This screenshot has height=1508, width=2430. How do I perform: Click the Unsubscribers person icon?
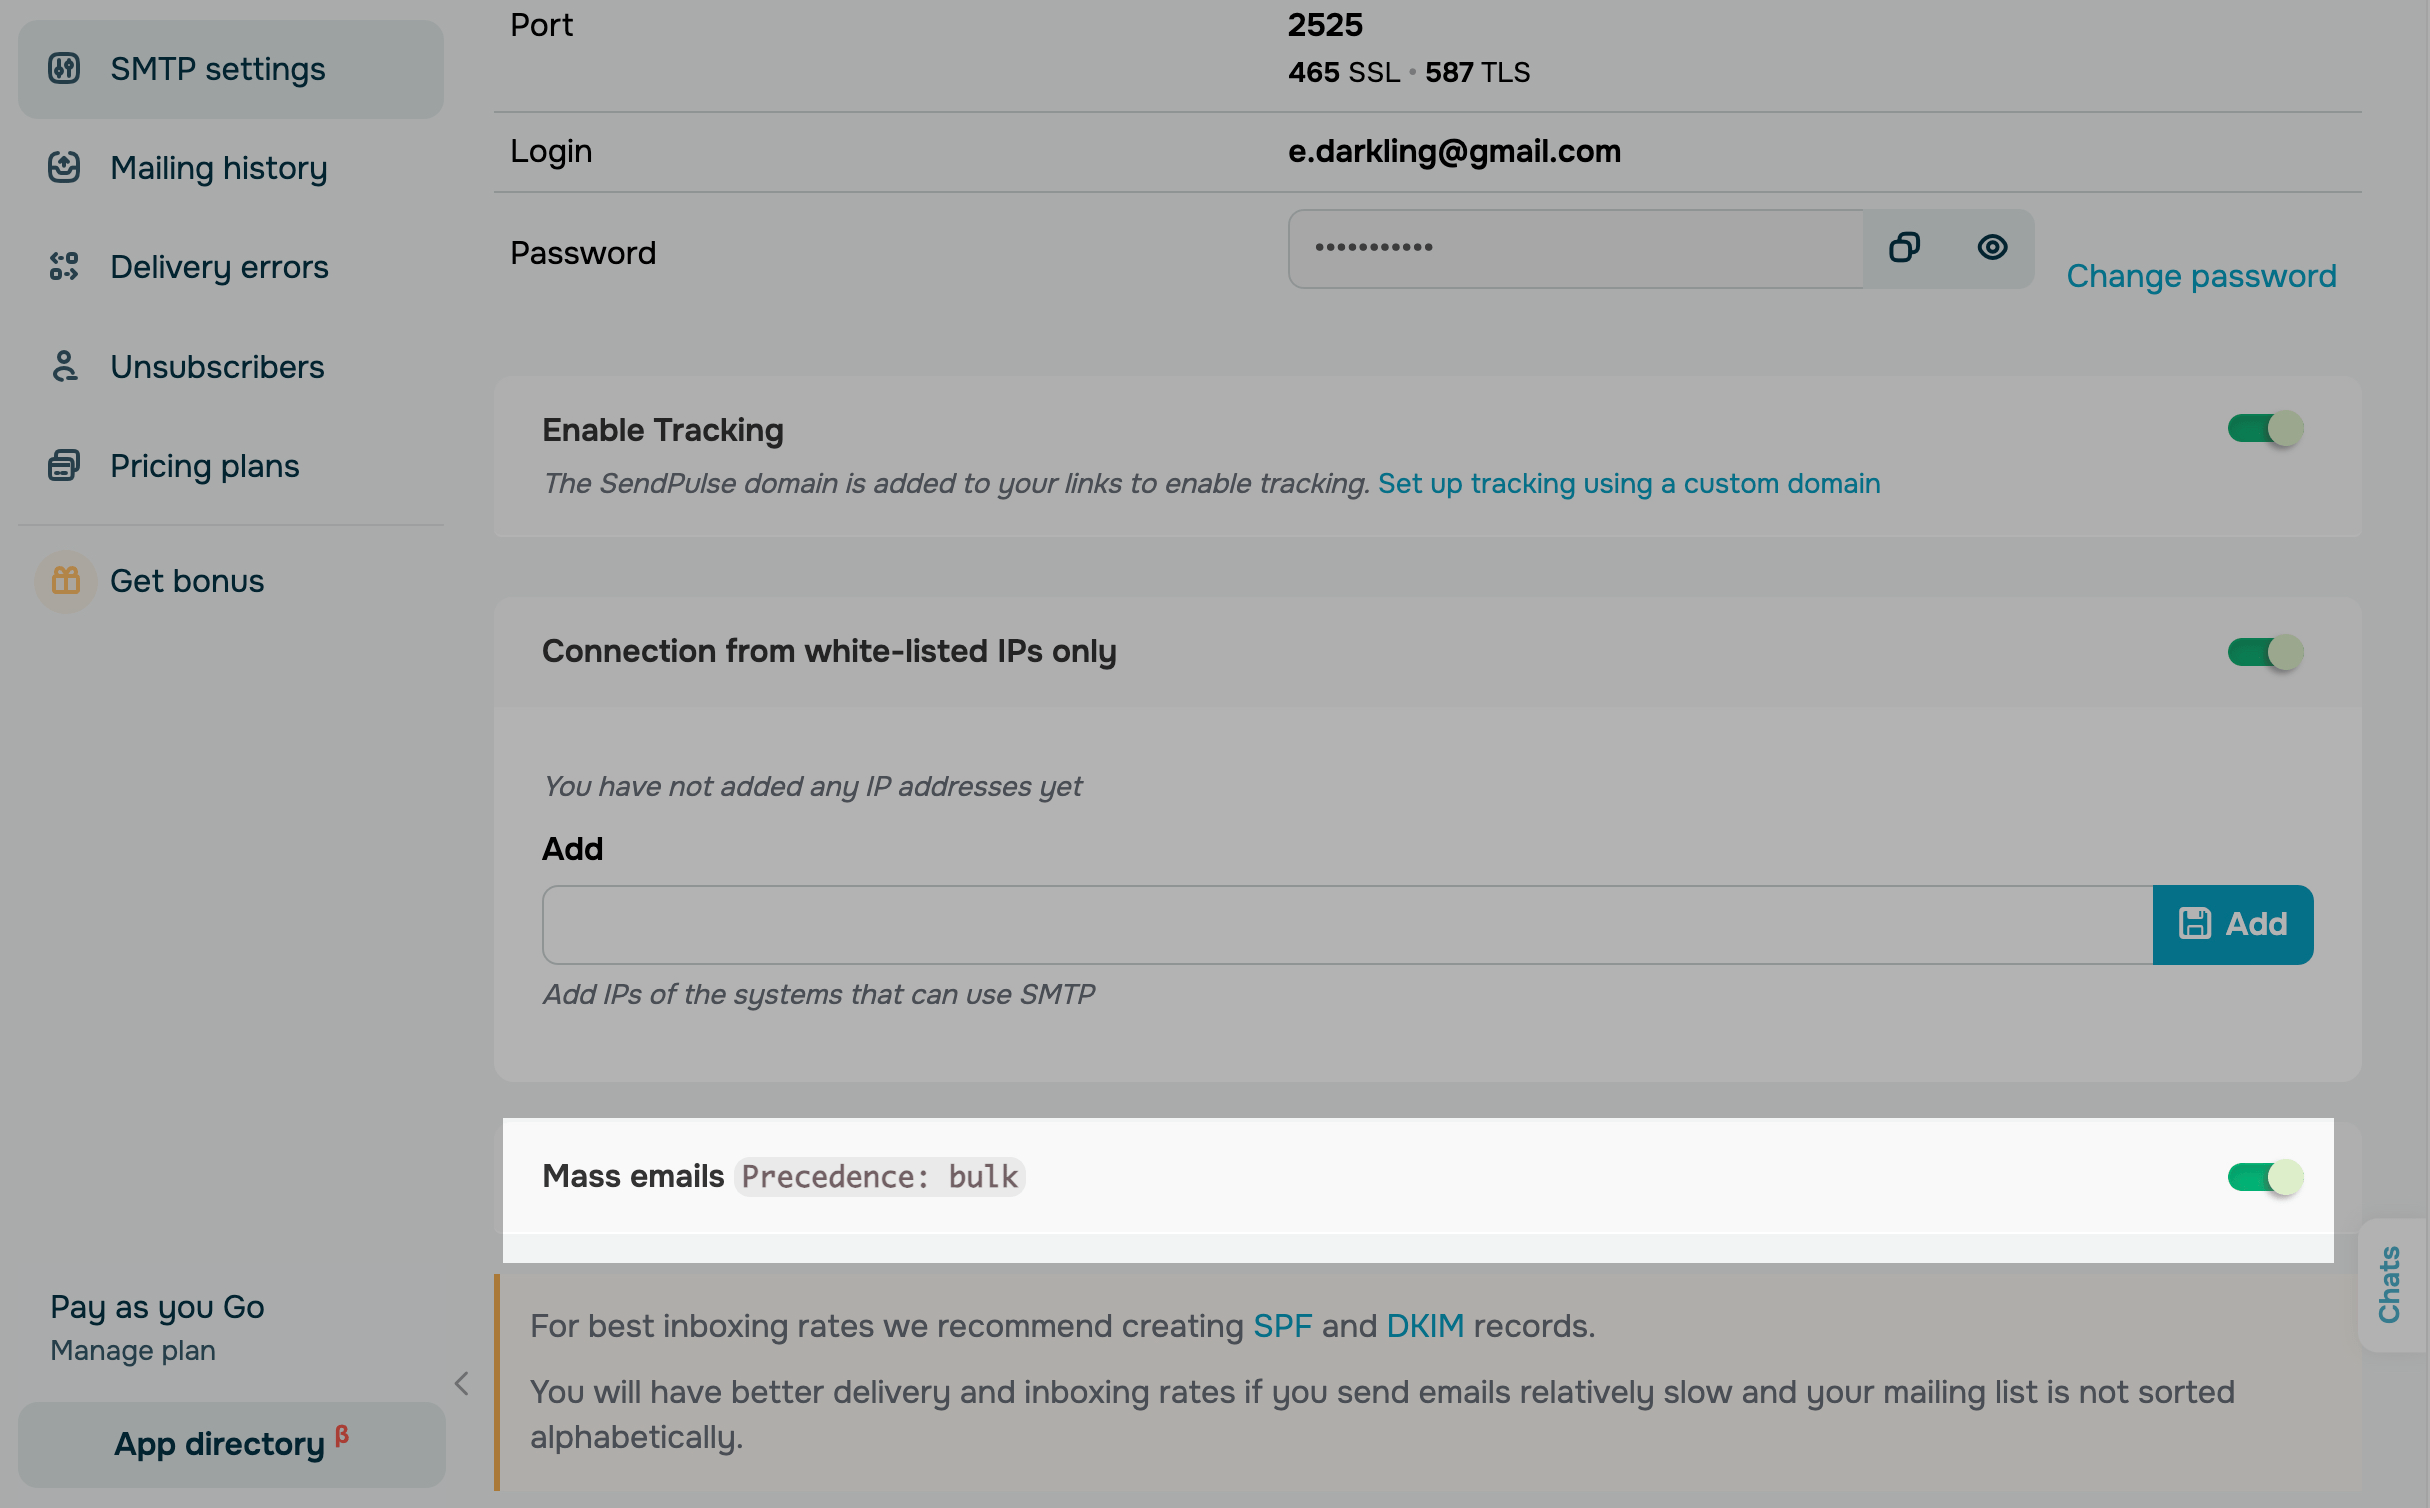[x=64, y=367]
